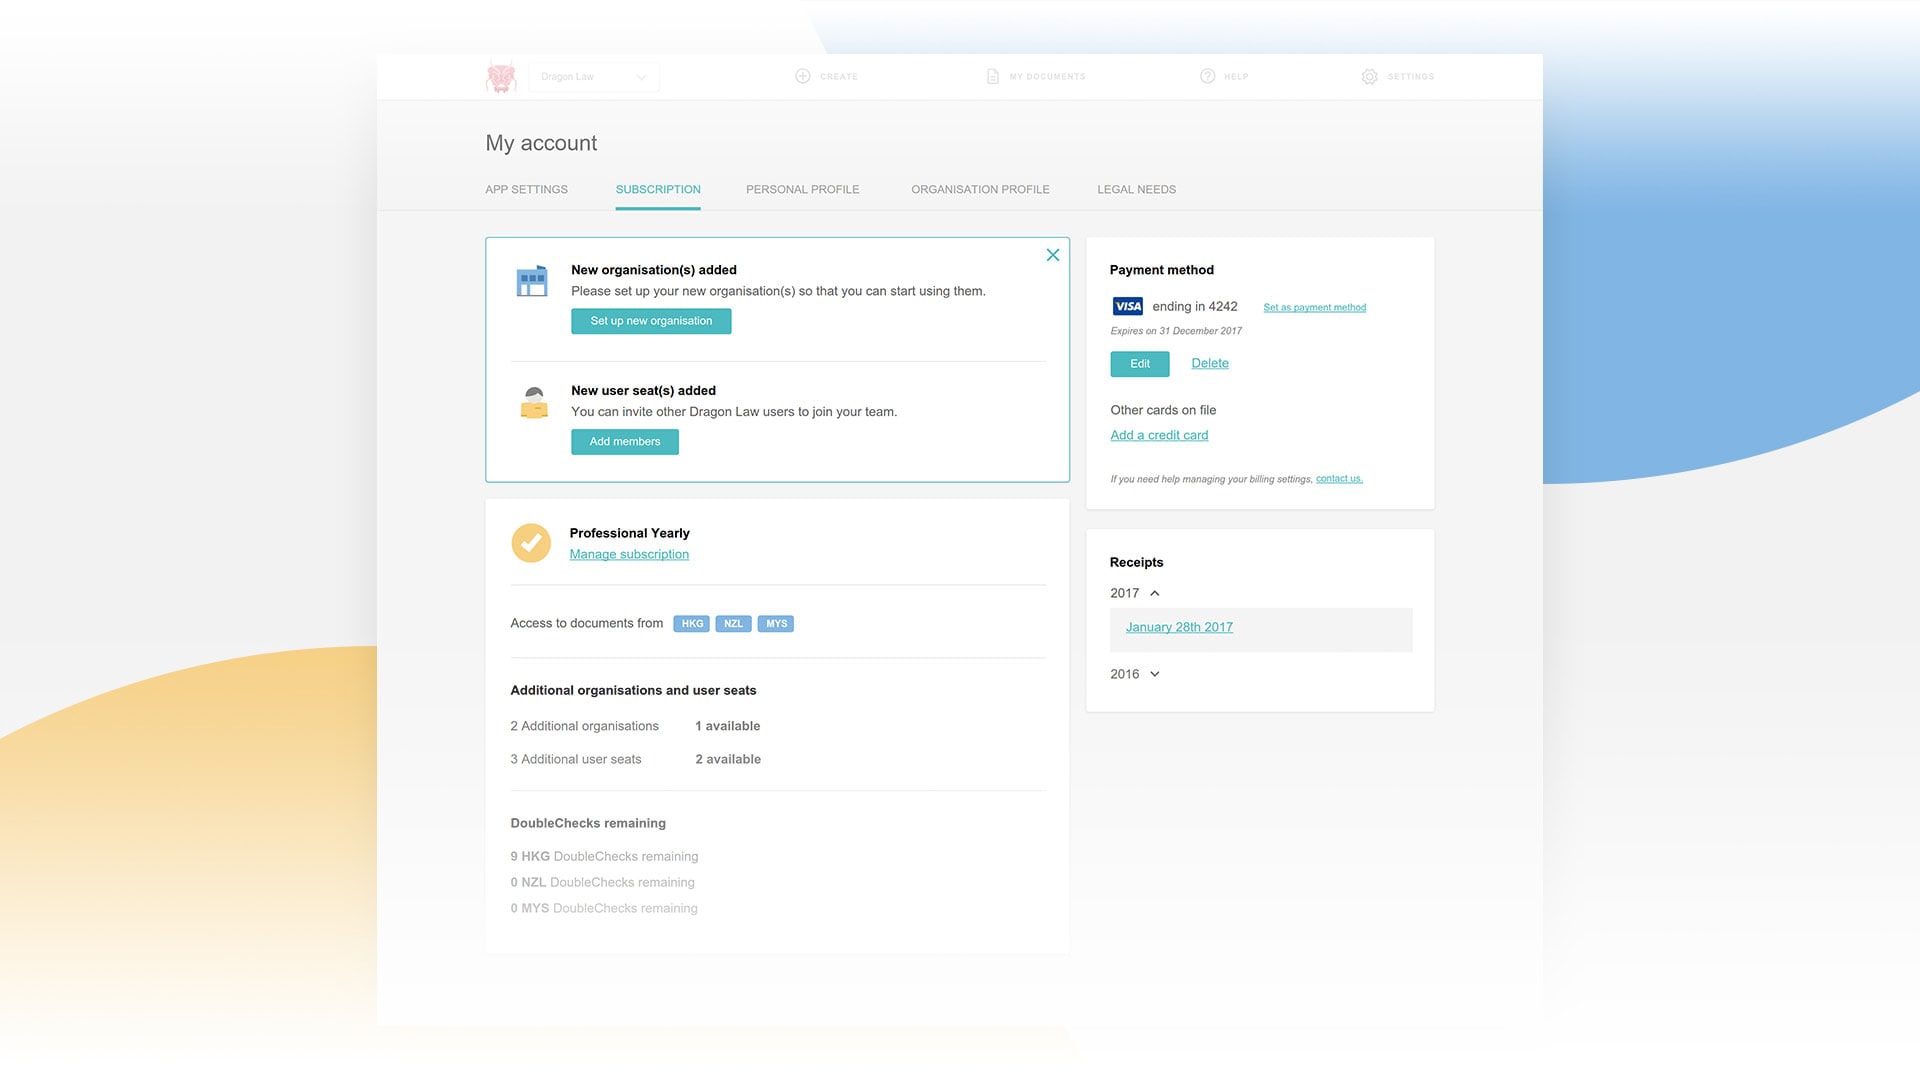
Task: Click the Visa card logo
Action: click(x=1127, y=306)
